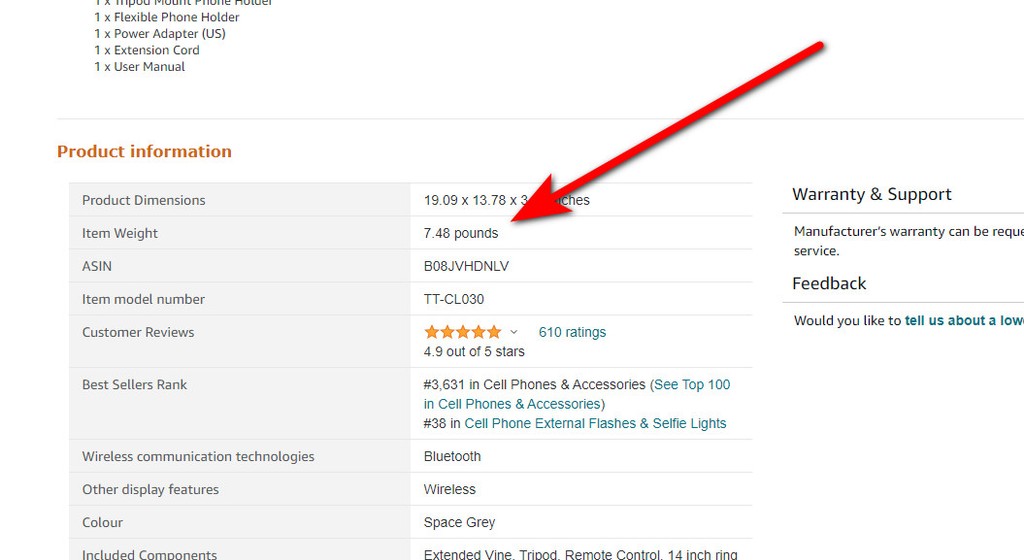
Task: Click the Space Grey colour value
Action: coord(459,523)
